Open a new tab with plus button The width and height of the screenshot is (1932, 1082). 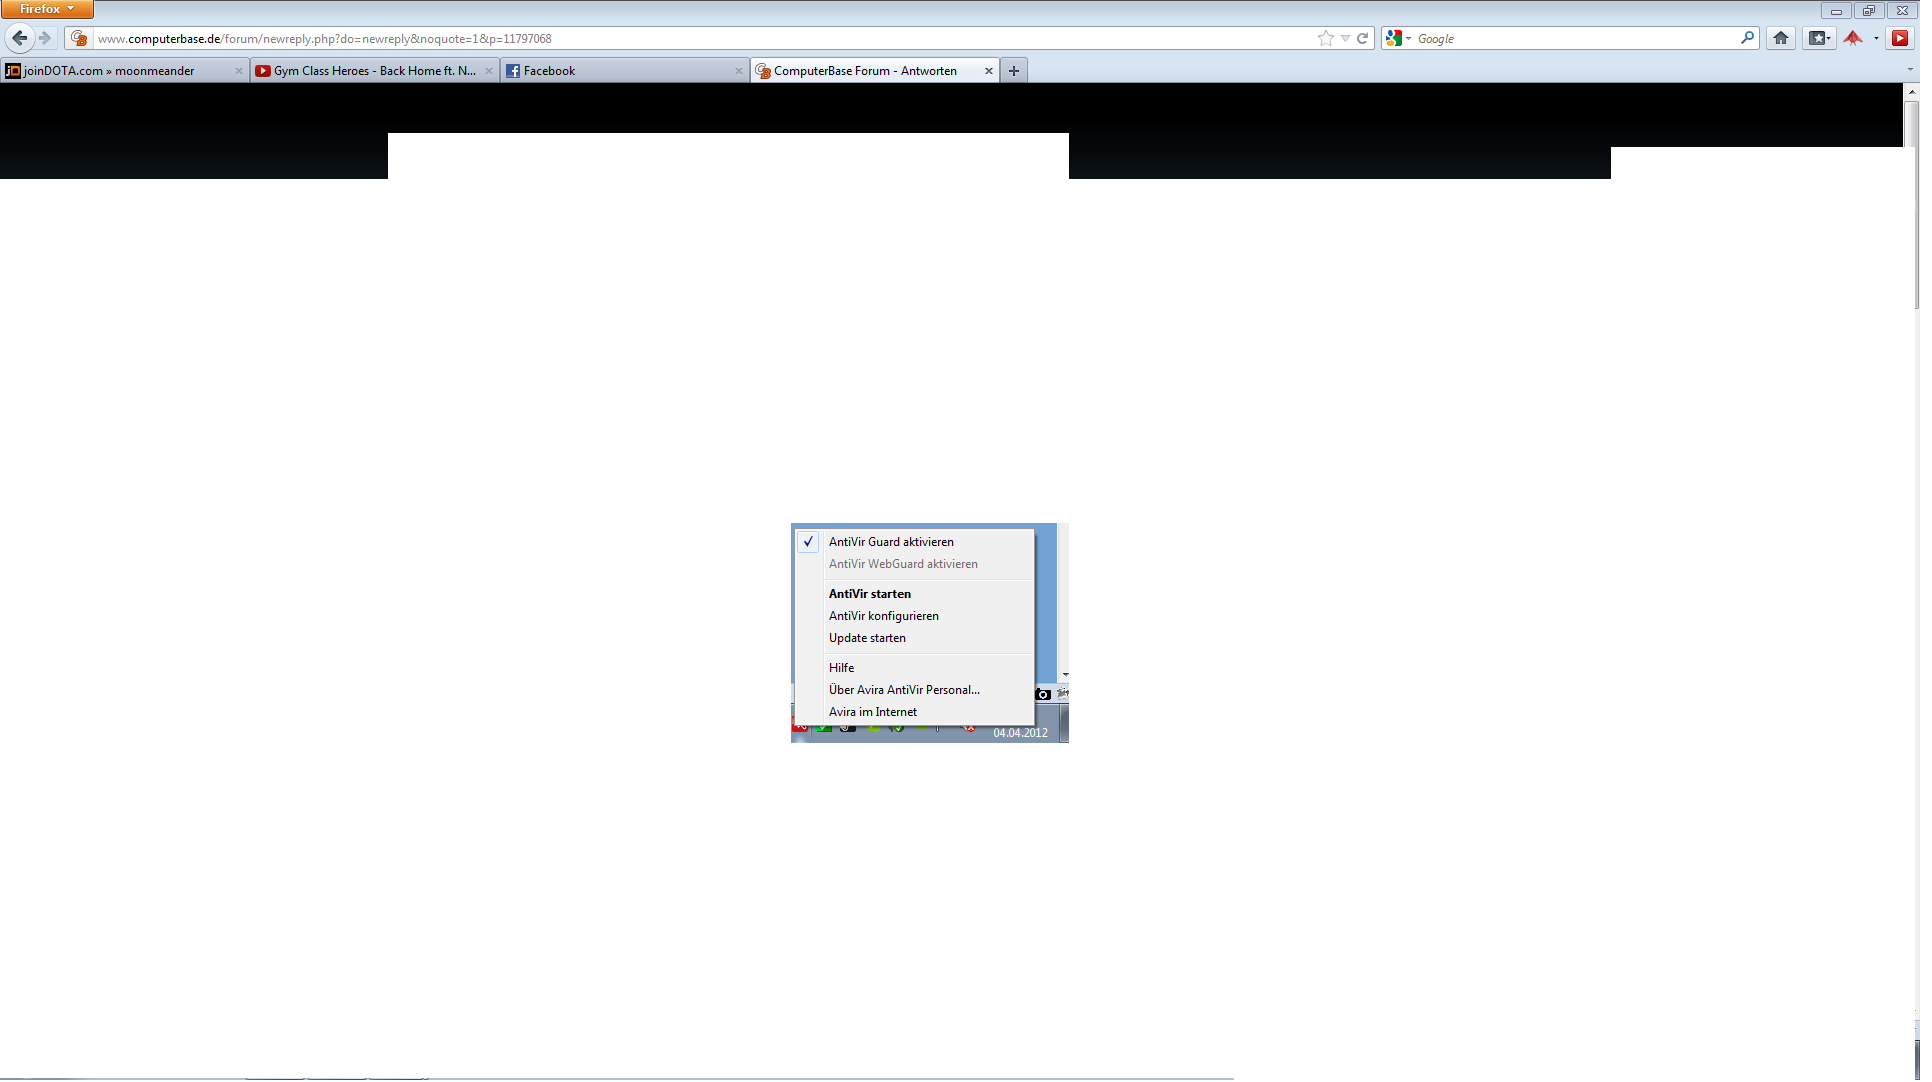click(1014, 71)
